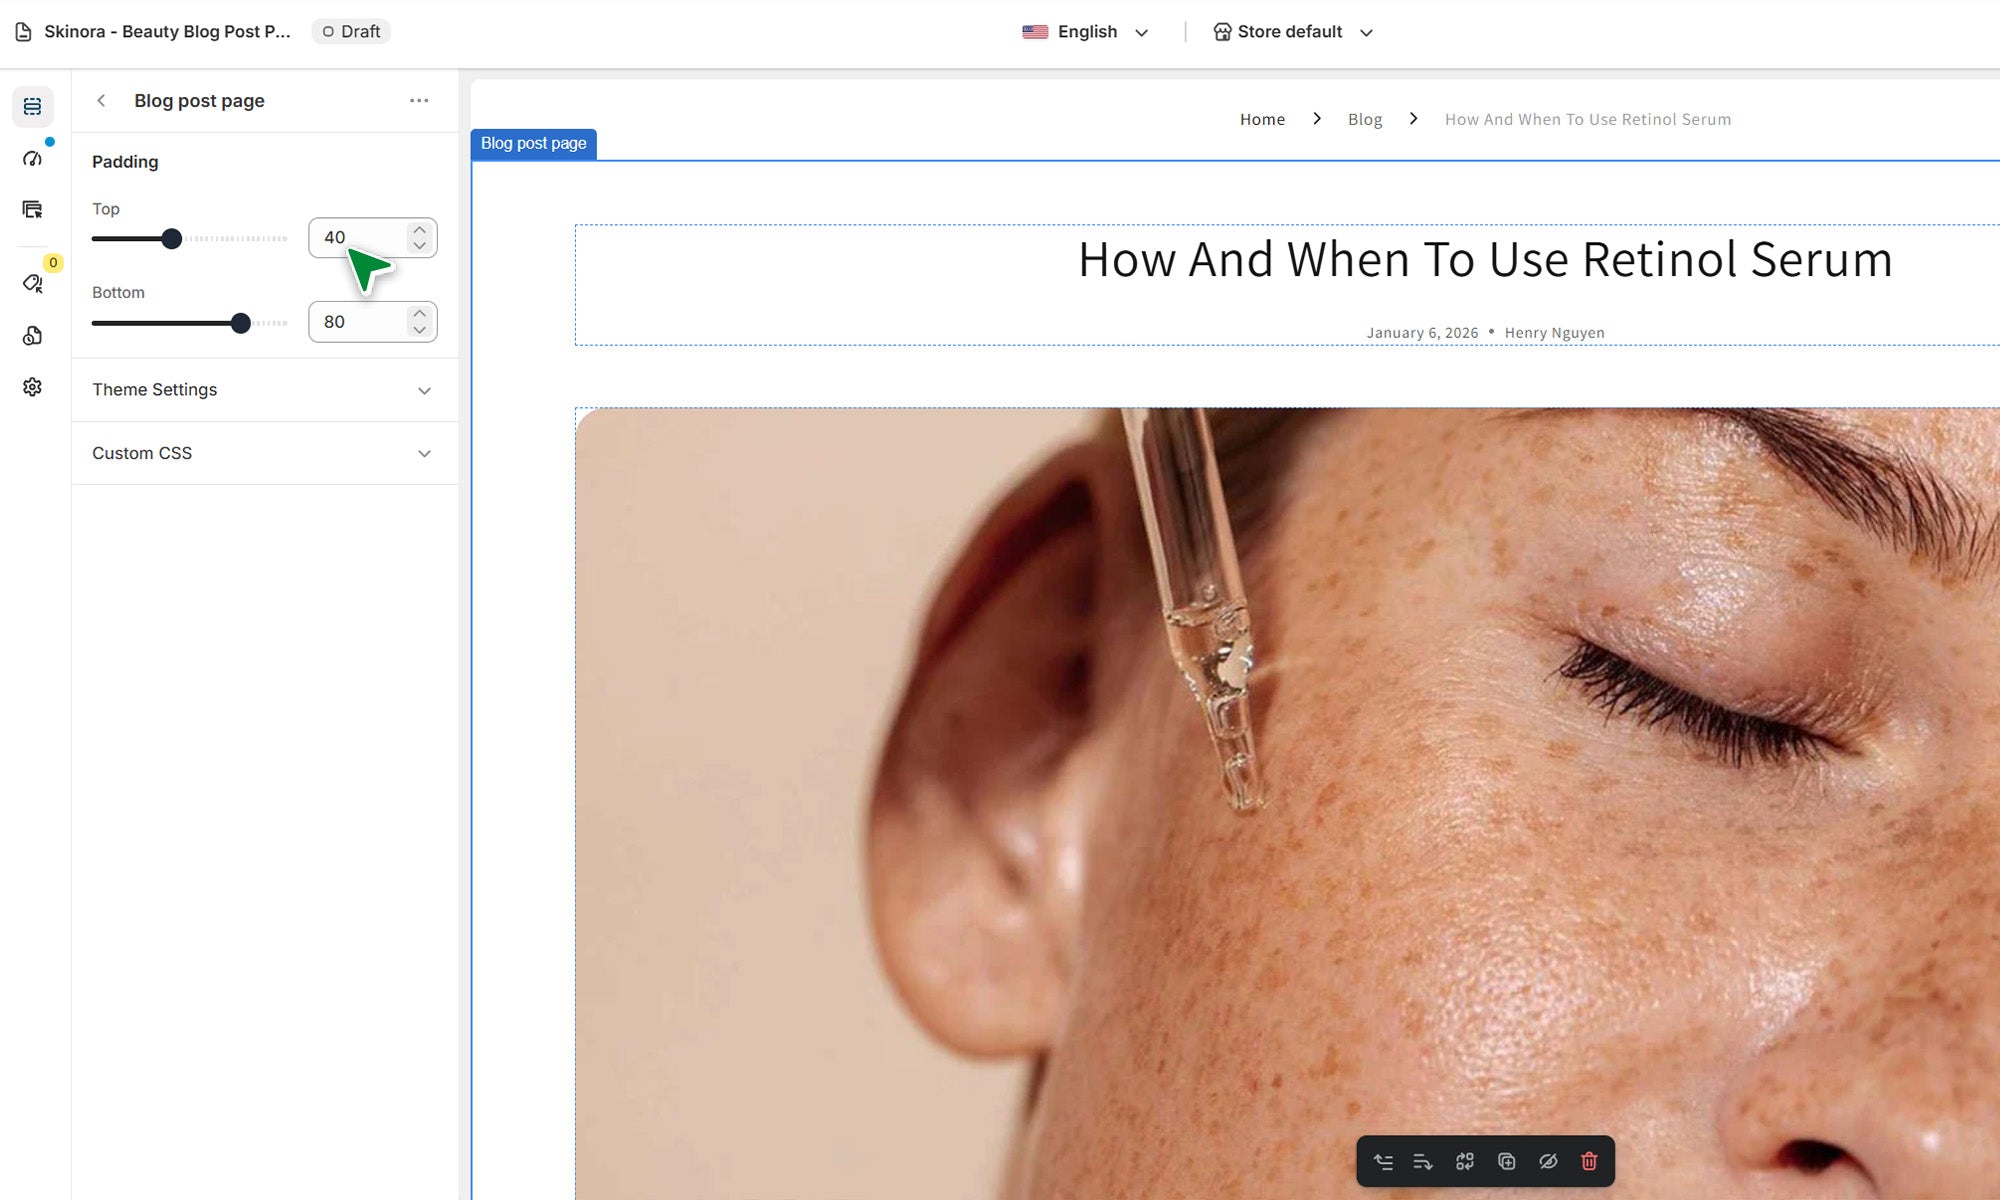This screenshot has height=1200, width=2000.
Task: Open the settings gear in left sidebar
Action: tap(32, 387)
